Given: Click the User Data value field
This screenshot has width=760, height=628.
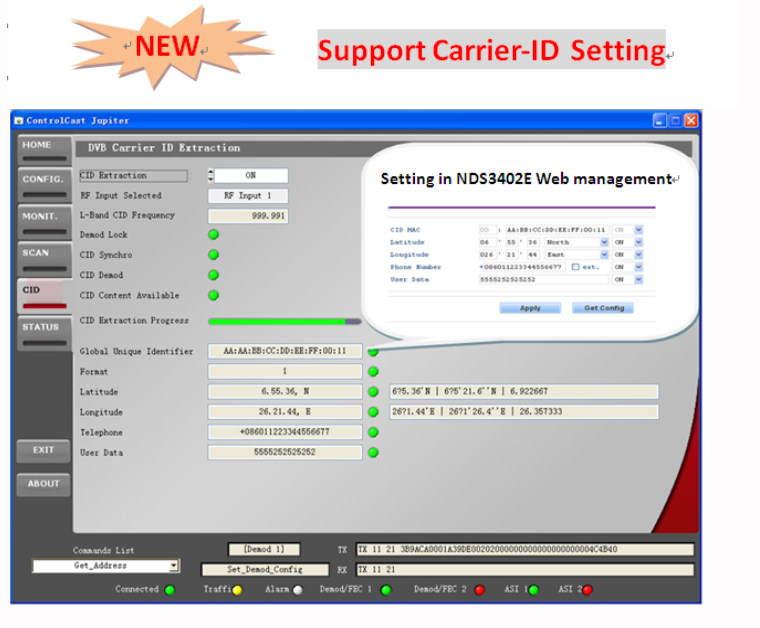Looking at the screenshot, I should point(285,453).
